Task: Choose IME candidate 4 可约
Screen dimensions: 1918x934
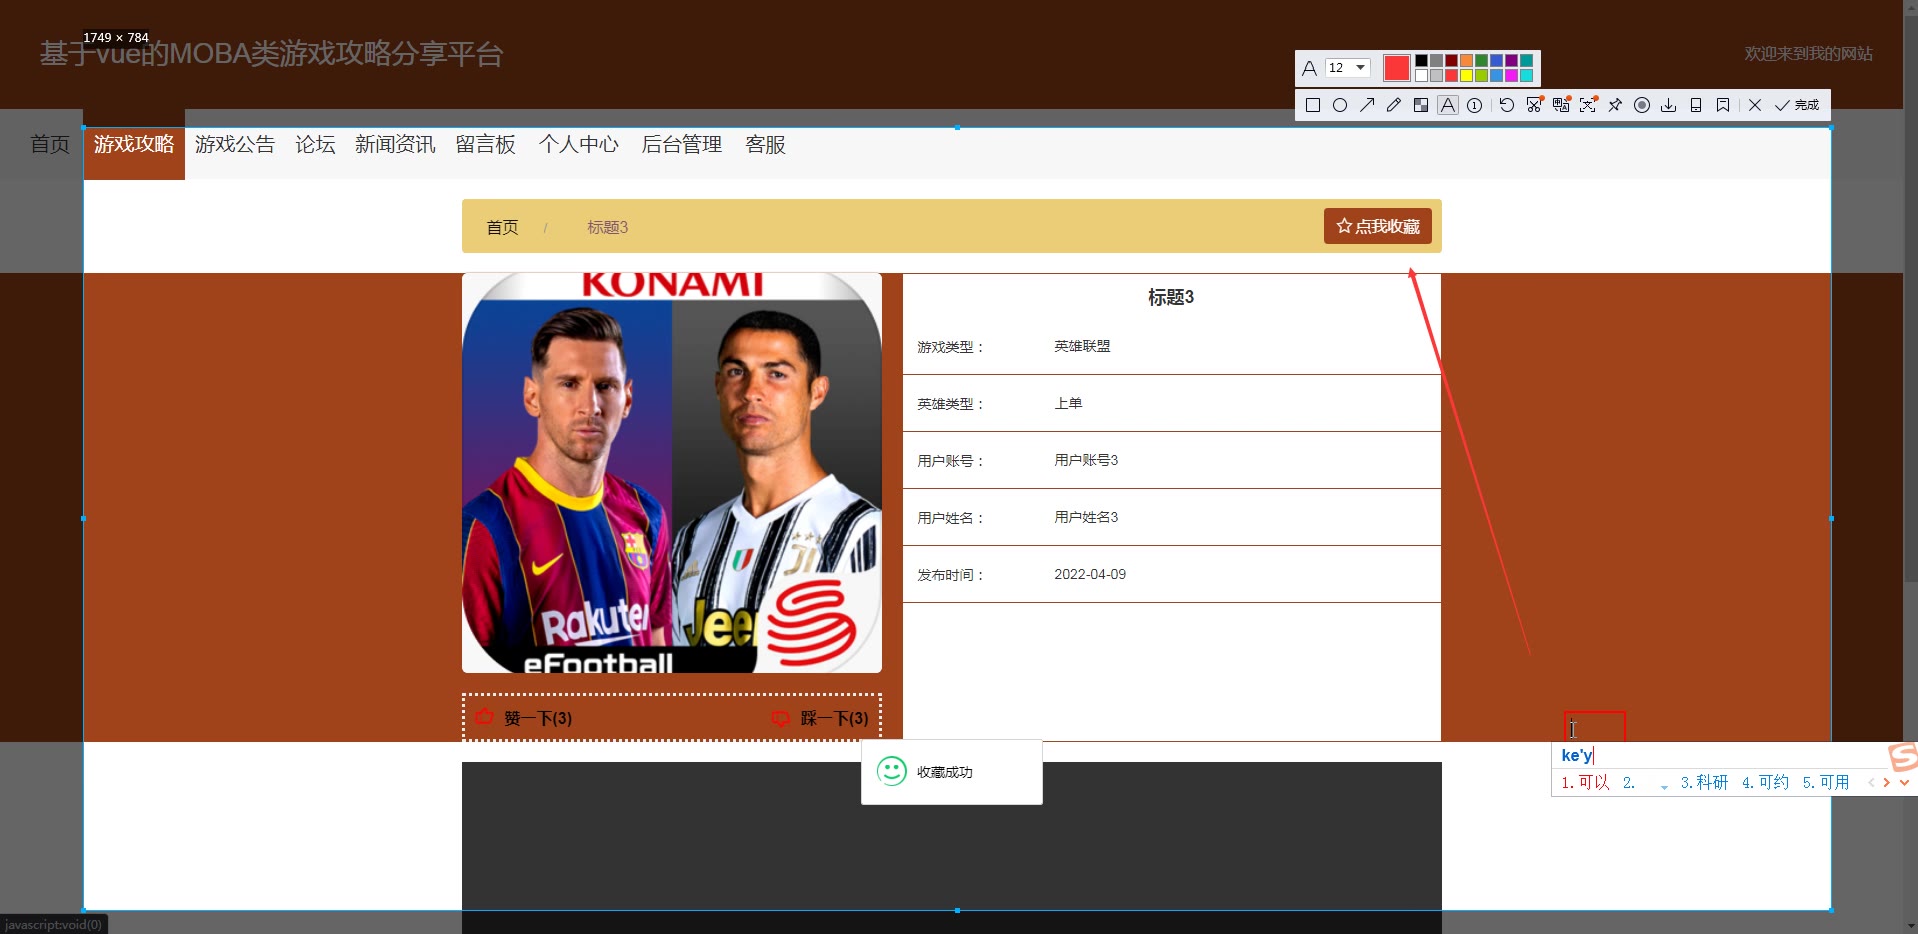Action: (1766, 782)
